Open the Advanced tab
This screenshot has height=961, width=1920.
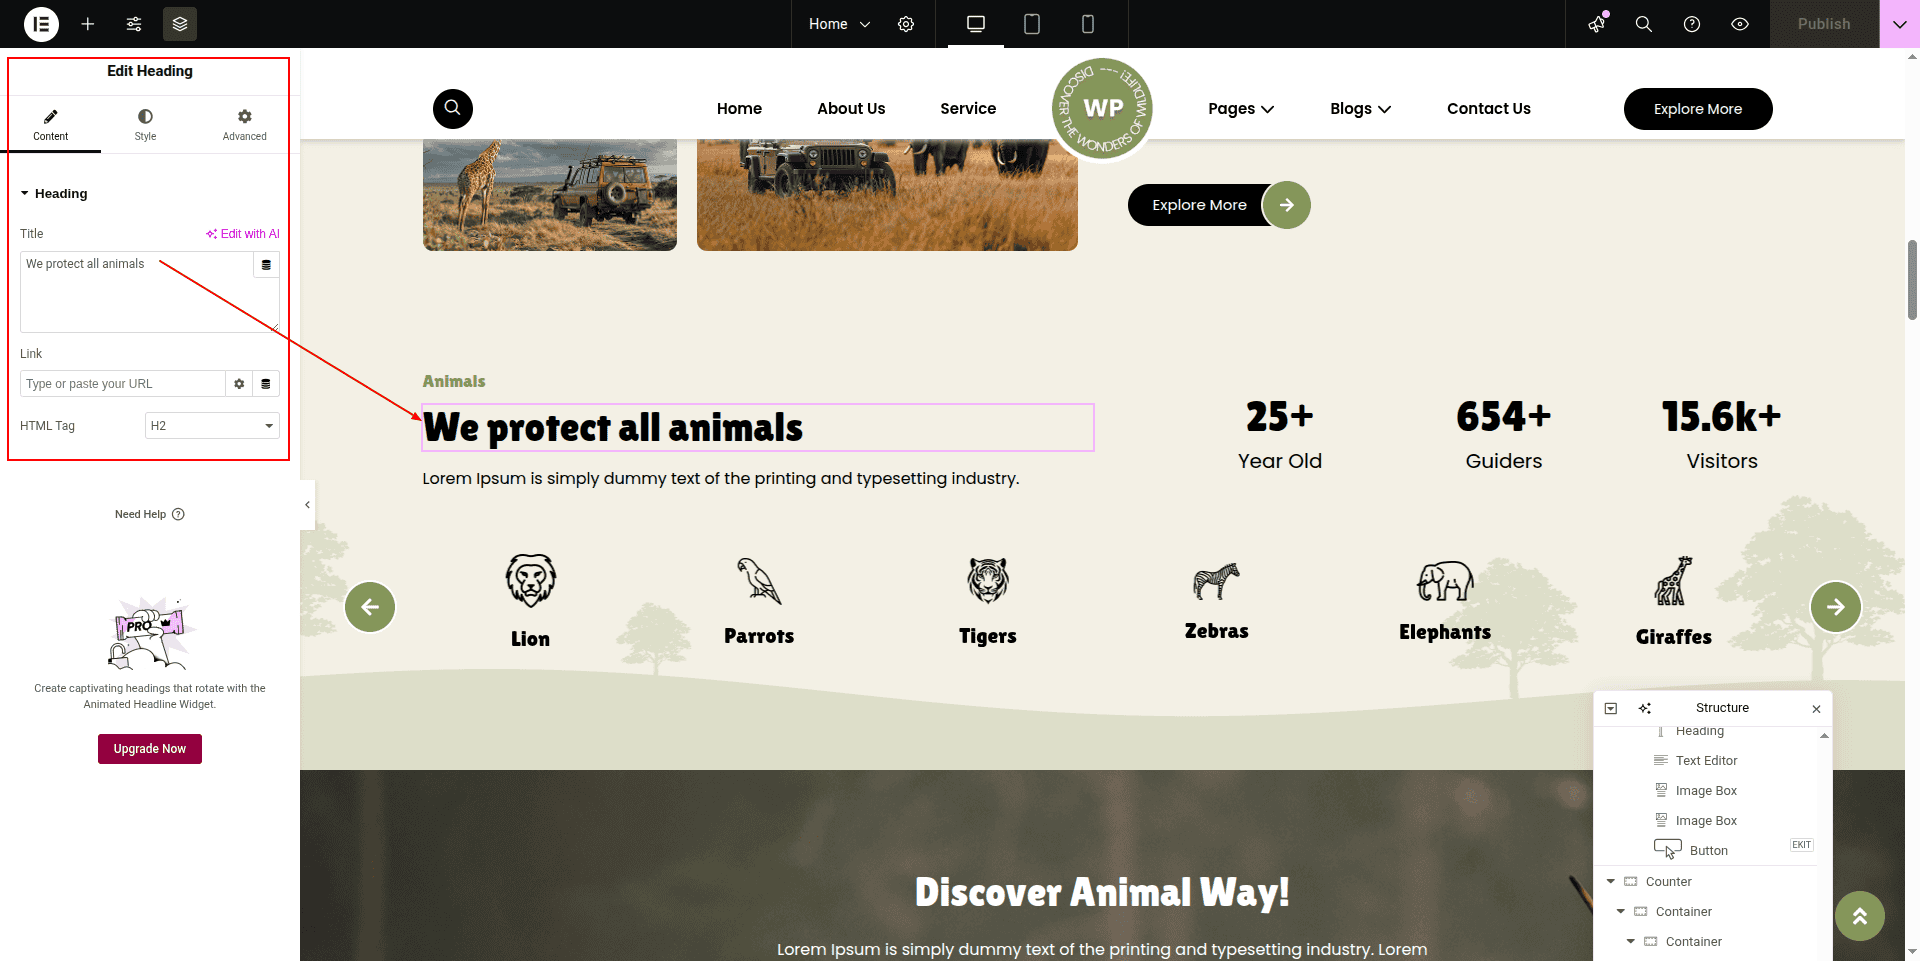[244, 125]
